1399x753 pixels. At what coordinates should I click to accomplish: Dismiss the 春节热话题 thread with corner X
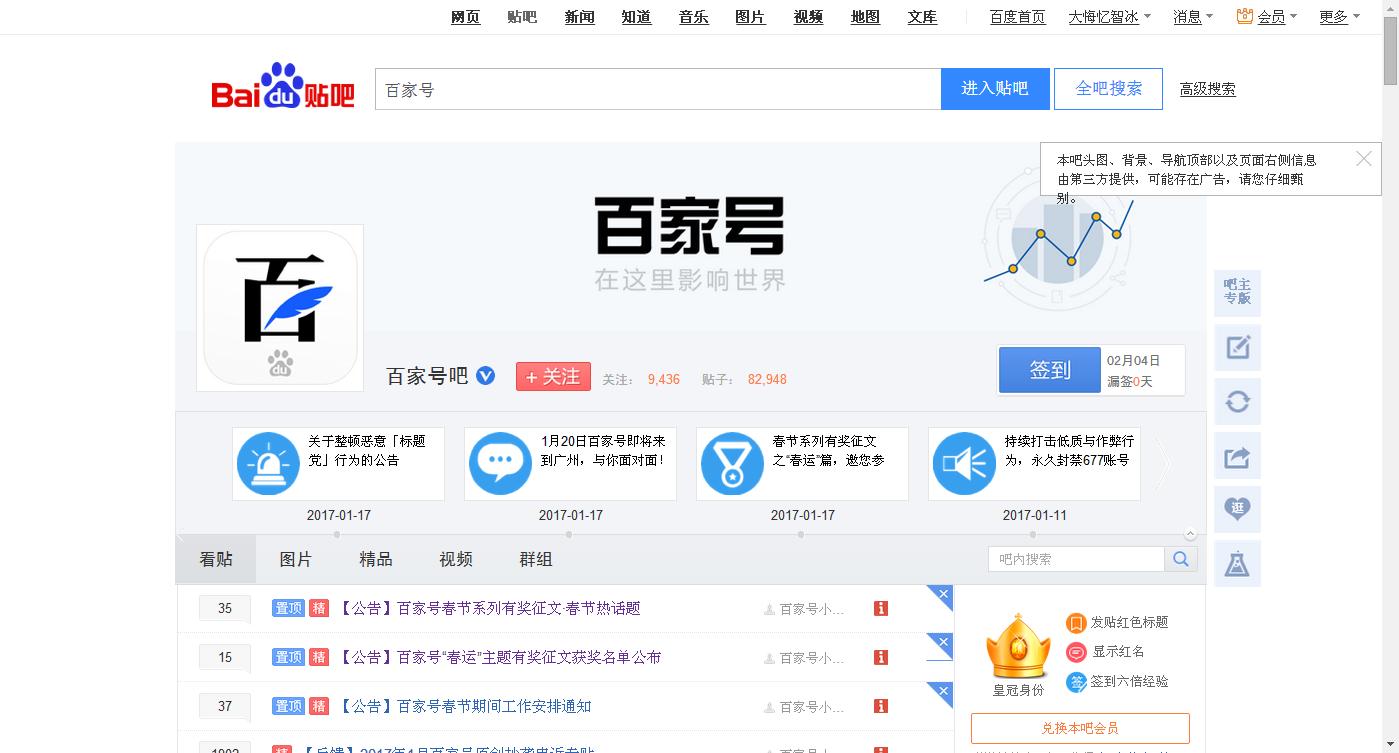tap(943, 594)
